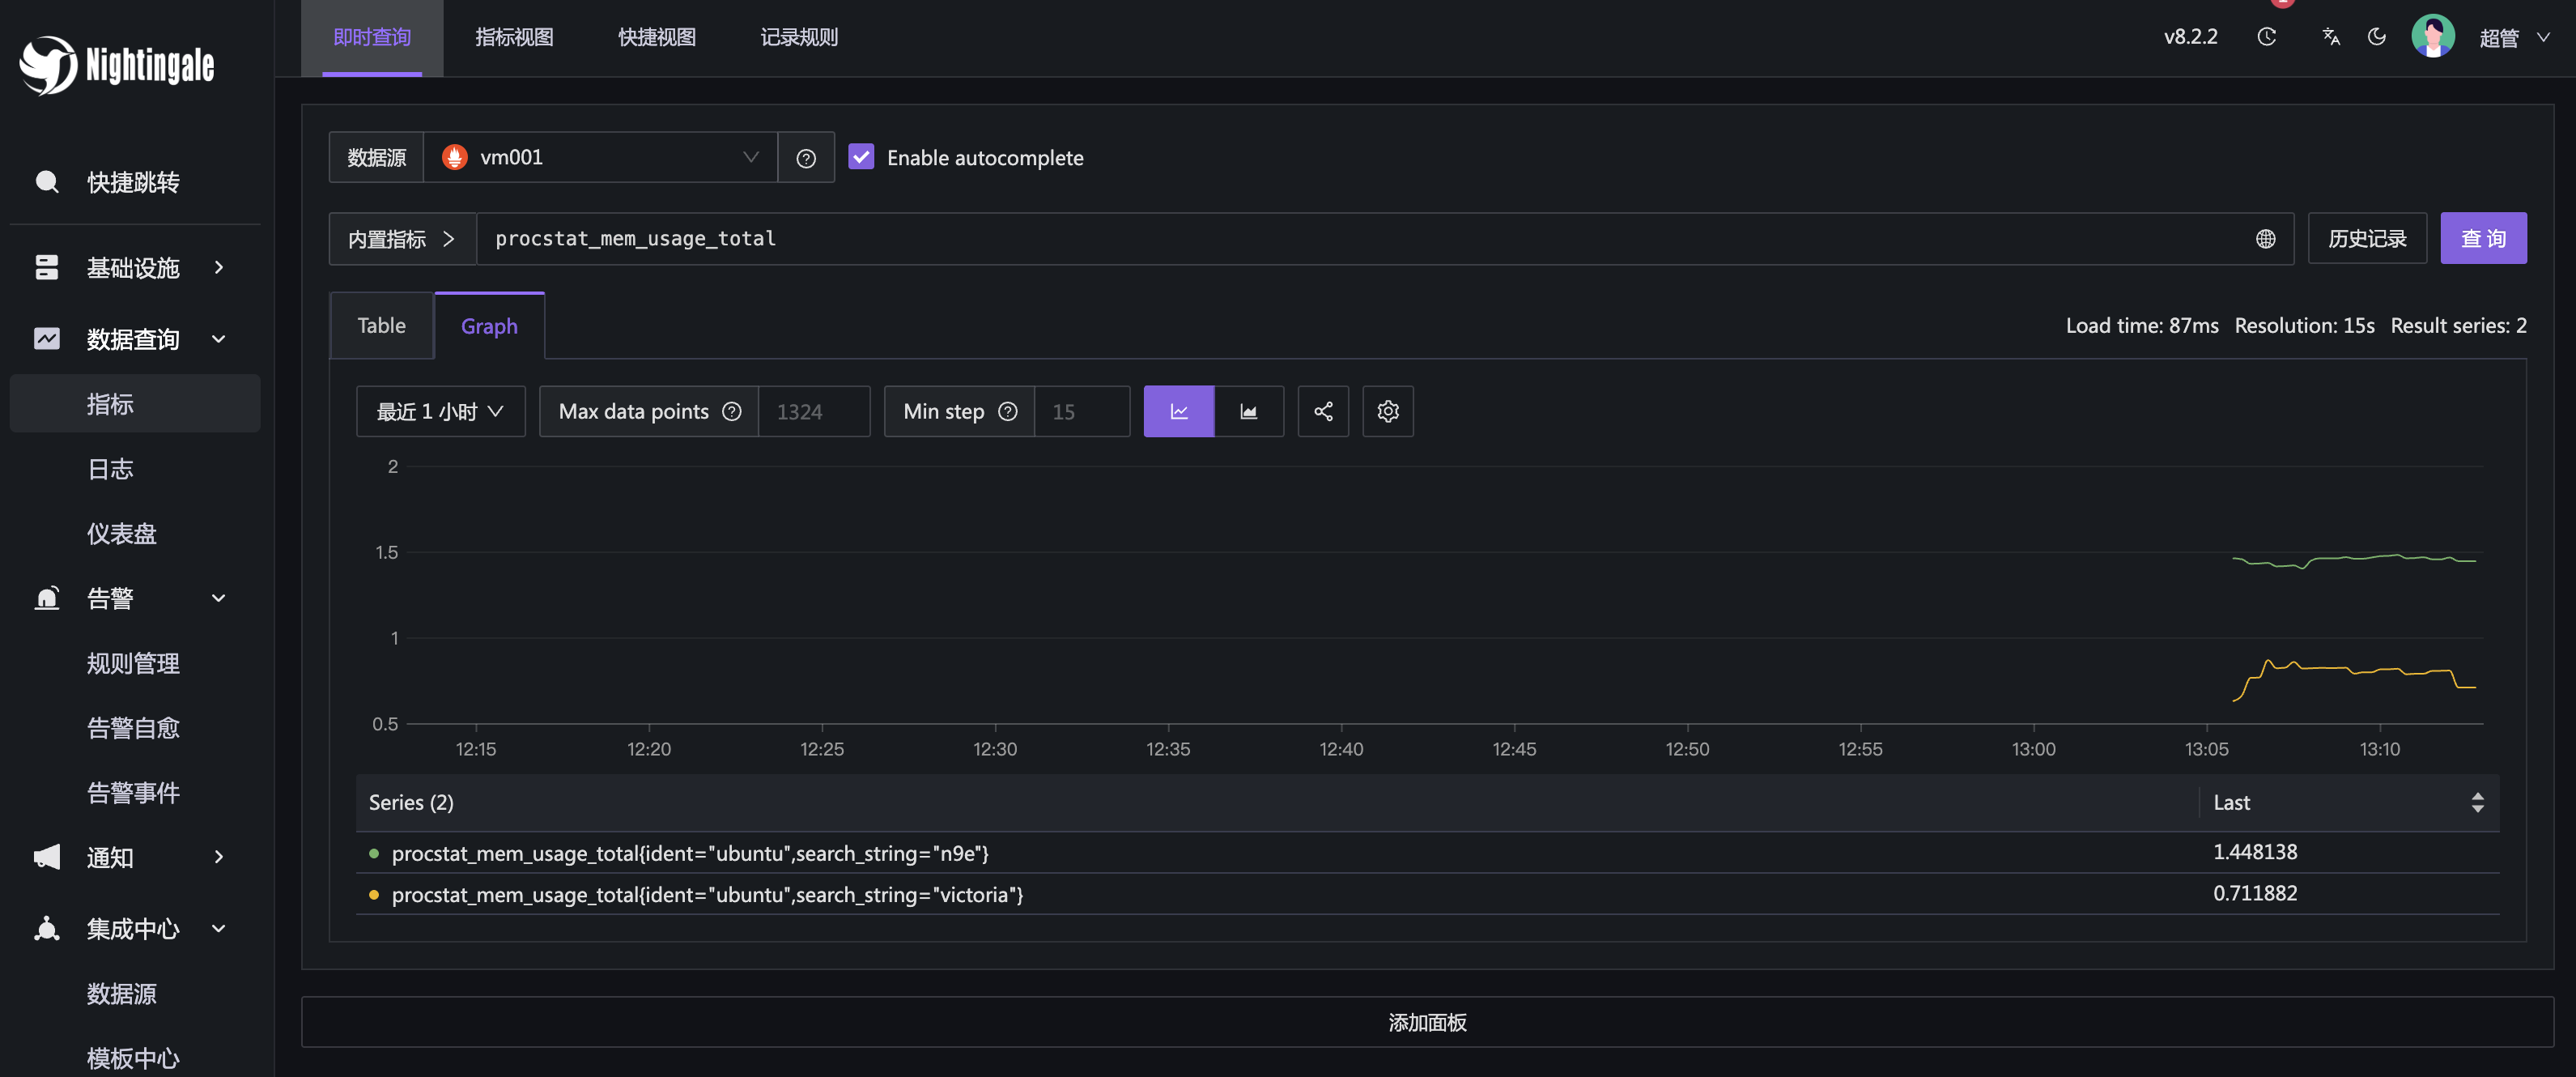The width and height of the screenshot is (2576, 1077).
Task: Click Max data points help icon
Action: 732,411
